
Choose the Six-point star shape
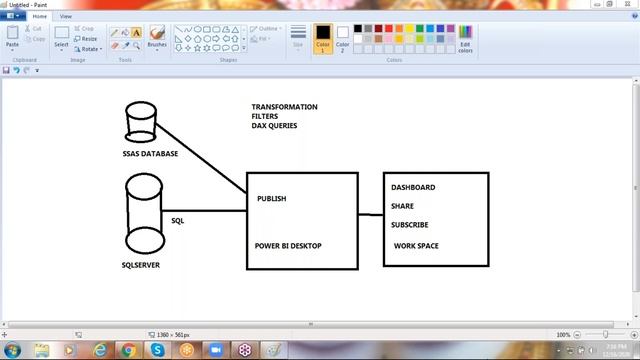pyautogui.click(x=207, y=48)
